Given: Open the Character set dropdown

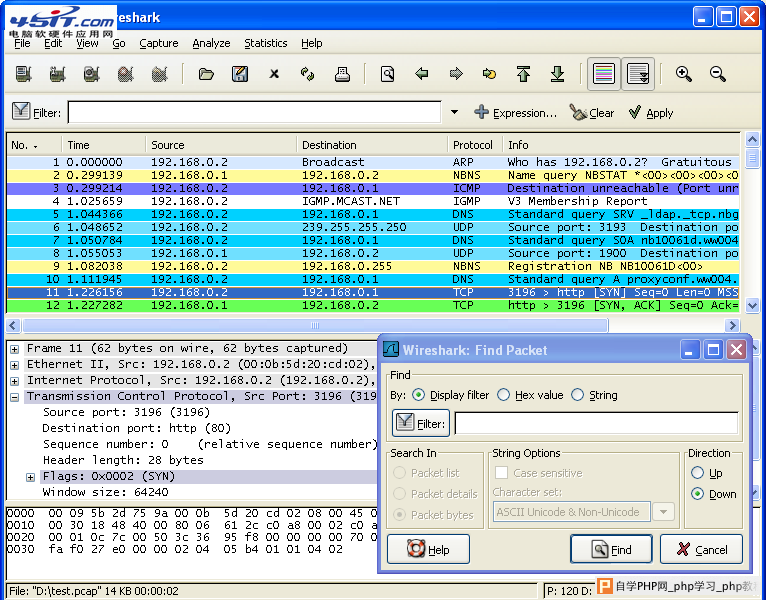Looking at the screenshot, I should 663,512.
